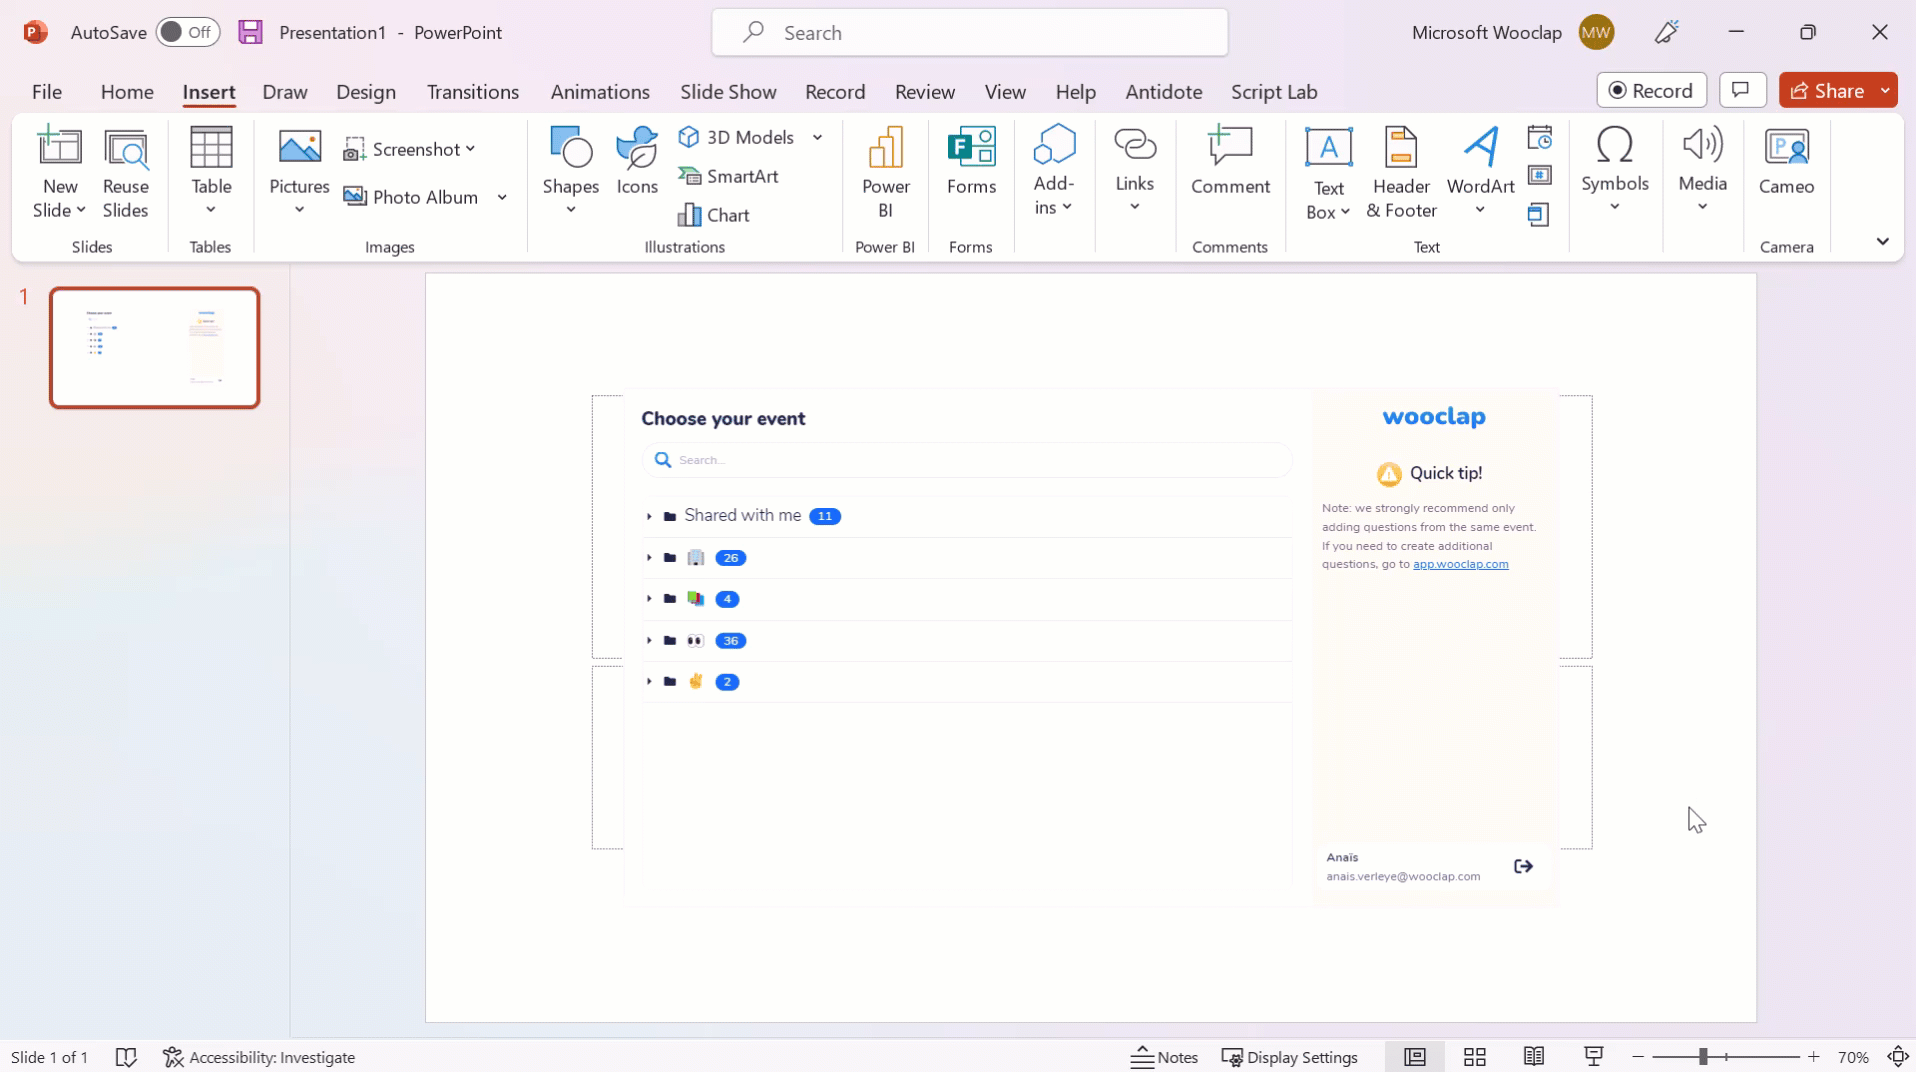This screenshot has height=1072, width=1916.
Task: Open 3D Models dropdown arrow
Action: pyautogui.click(x=817, y=137)
